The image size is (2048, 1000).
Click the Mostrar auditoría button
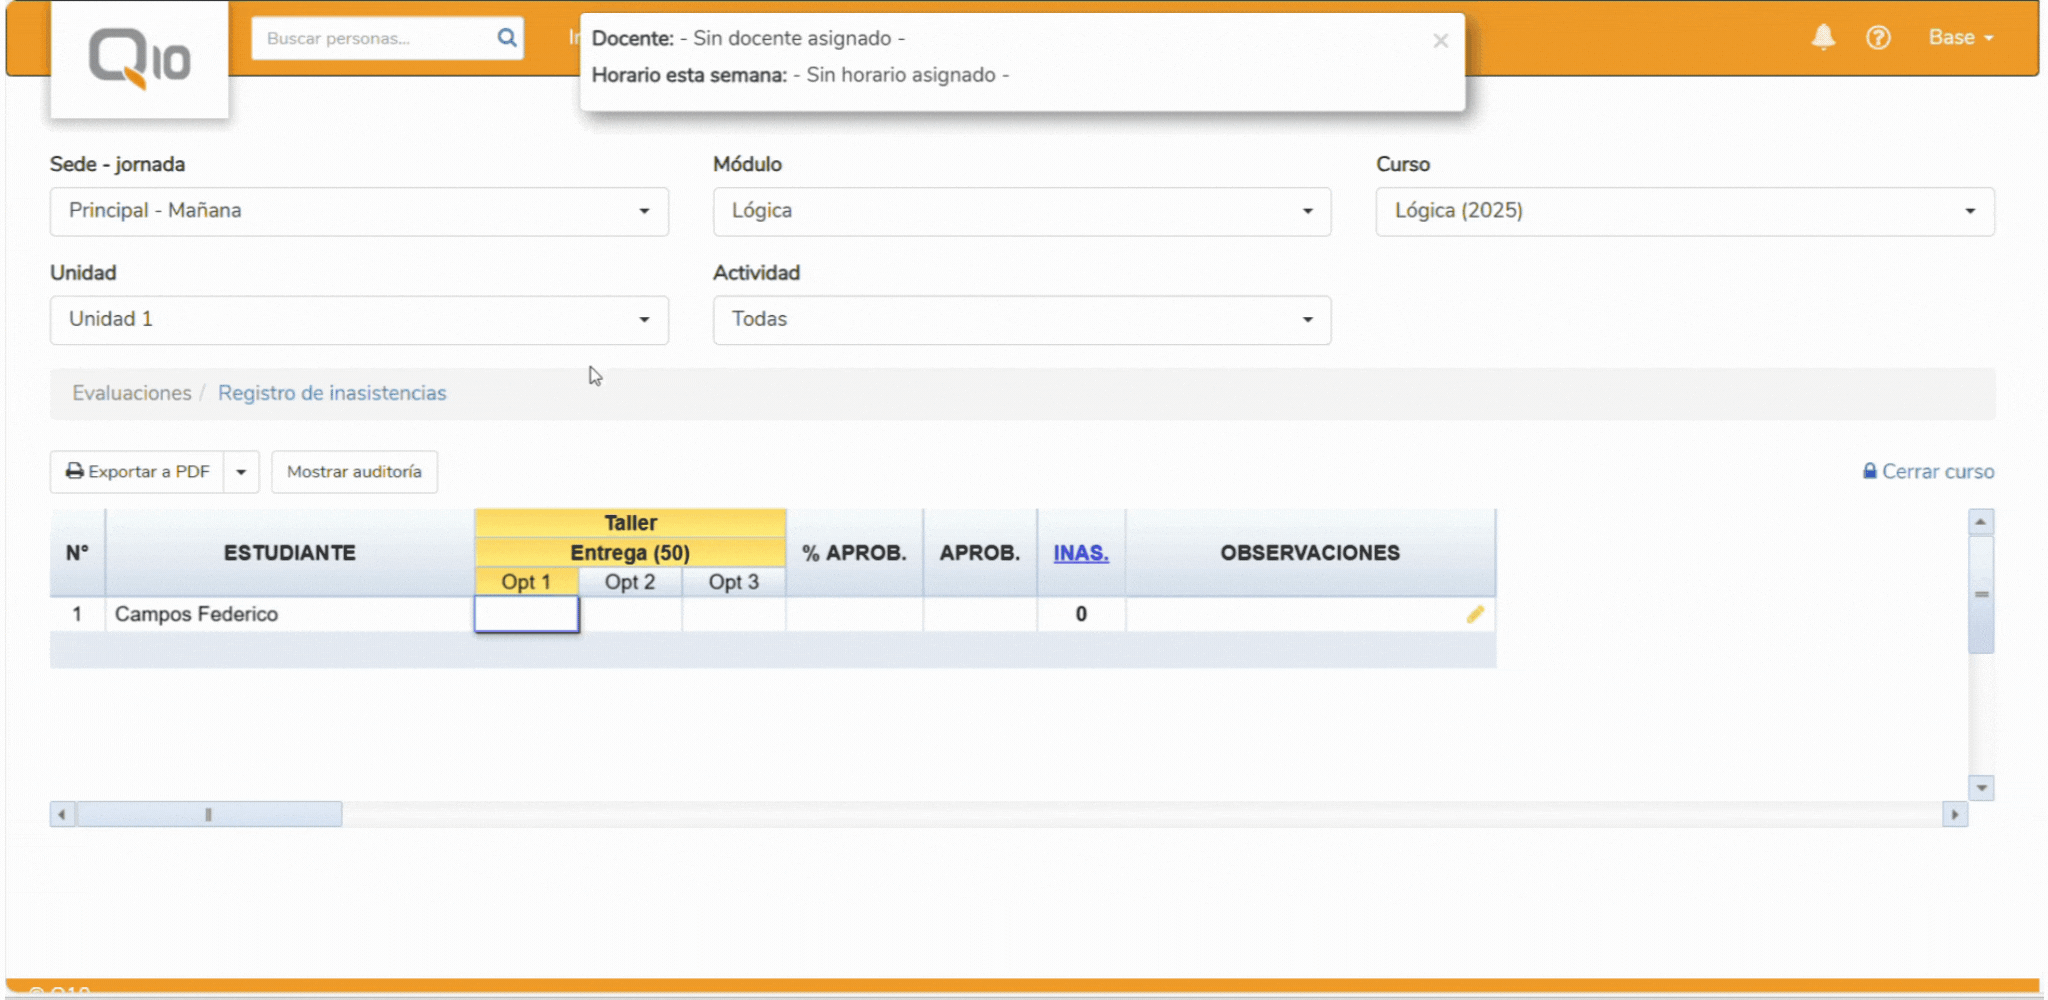[354, 472]
